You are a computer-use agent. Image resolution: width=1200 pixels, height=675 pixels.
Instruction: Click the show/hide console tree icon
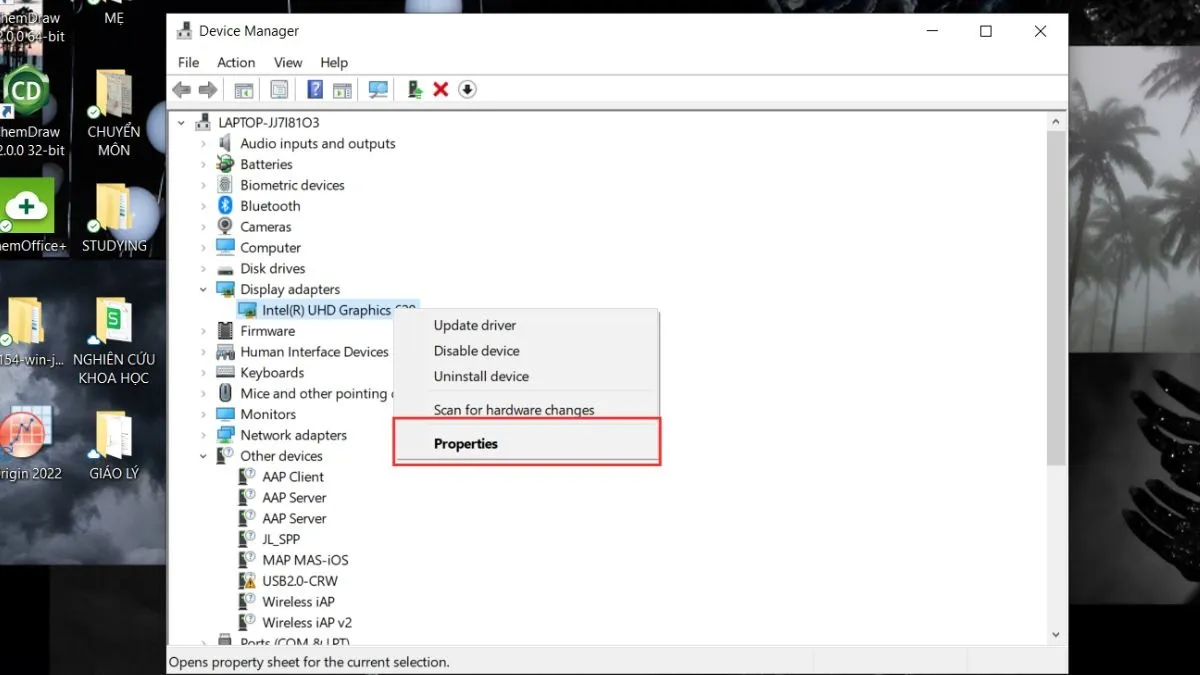pyautogui.click(x=244, y=90)
